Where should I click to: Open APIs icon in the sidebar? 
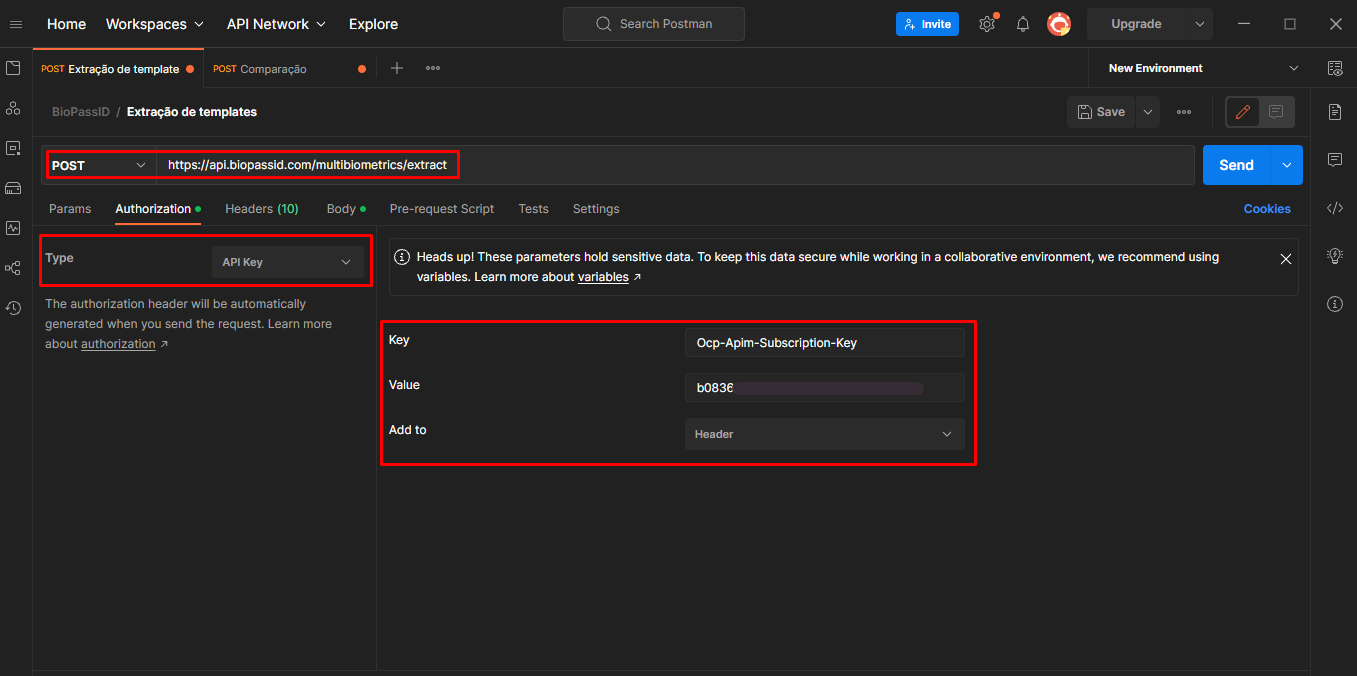pyautogui.click(x=13, y=108)
